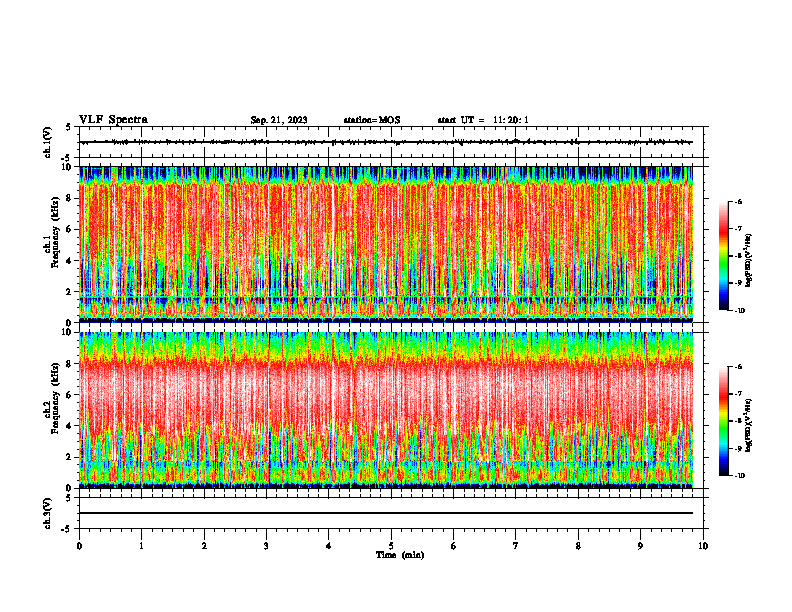This screenshot has width=792, height=612.
Task: Click the "-6" label on ch.1 colorbar
Action: click(x=738, y=201)
